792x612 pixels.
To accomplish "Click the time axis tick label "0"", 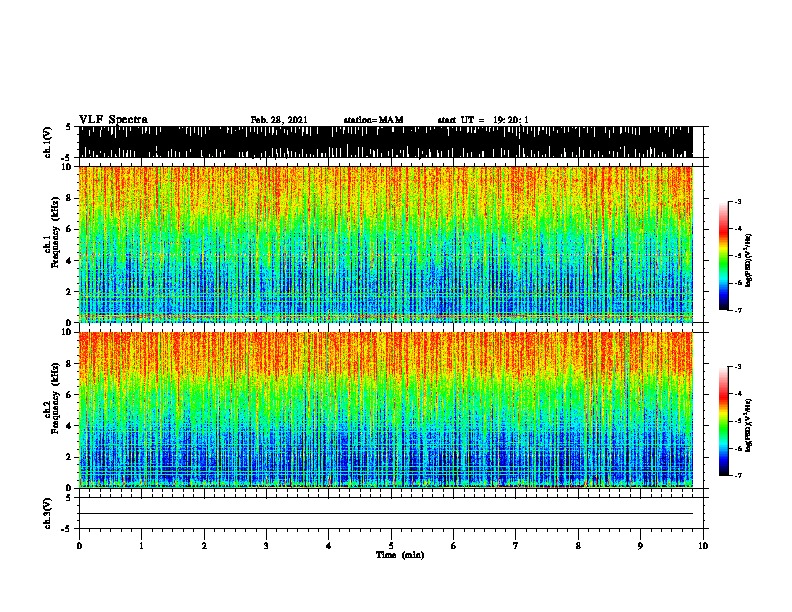I will click(79, 546).
